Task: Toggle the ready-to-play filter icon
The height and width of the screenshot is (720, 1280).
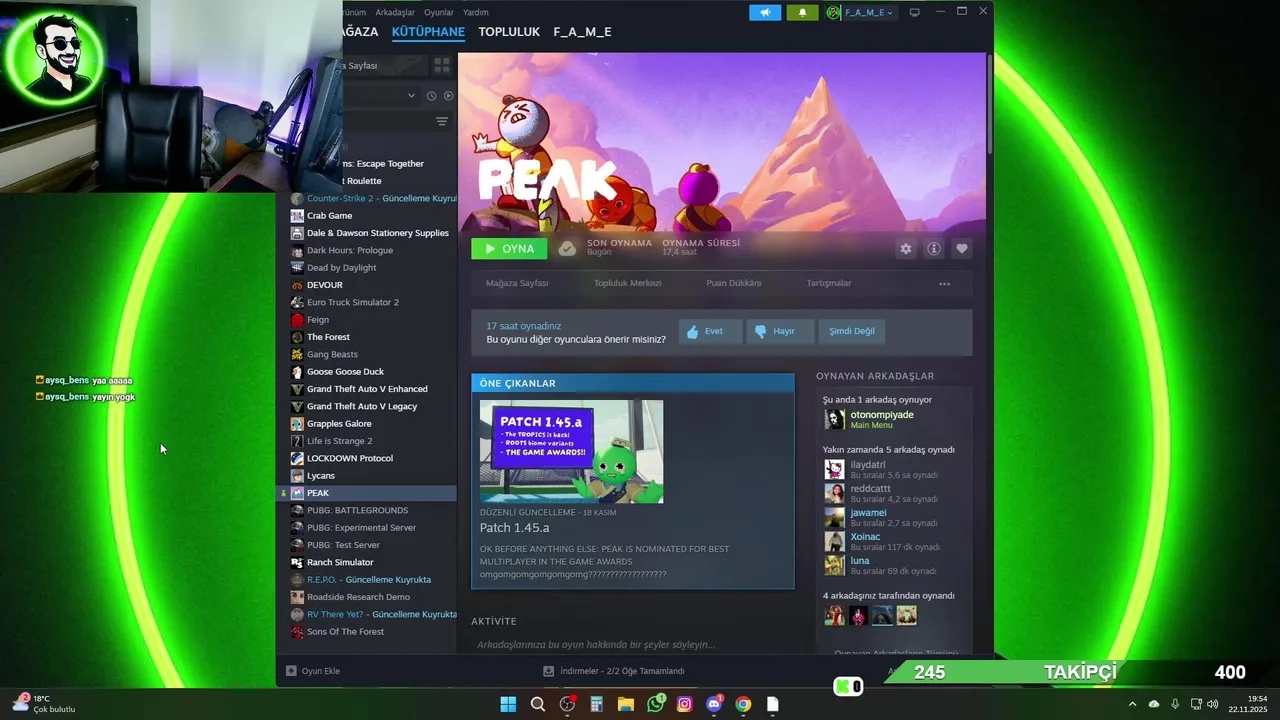Action: pyautogui.click(x=448, y=95)
